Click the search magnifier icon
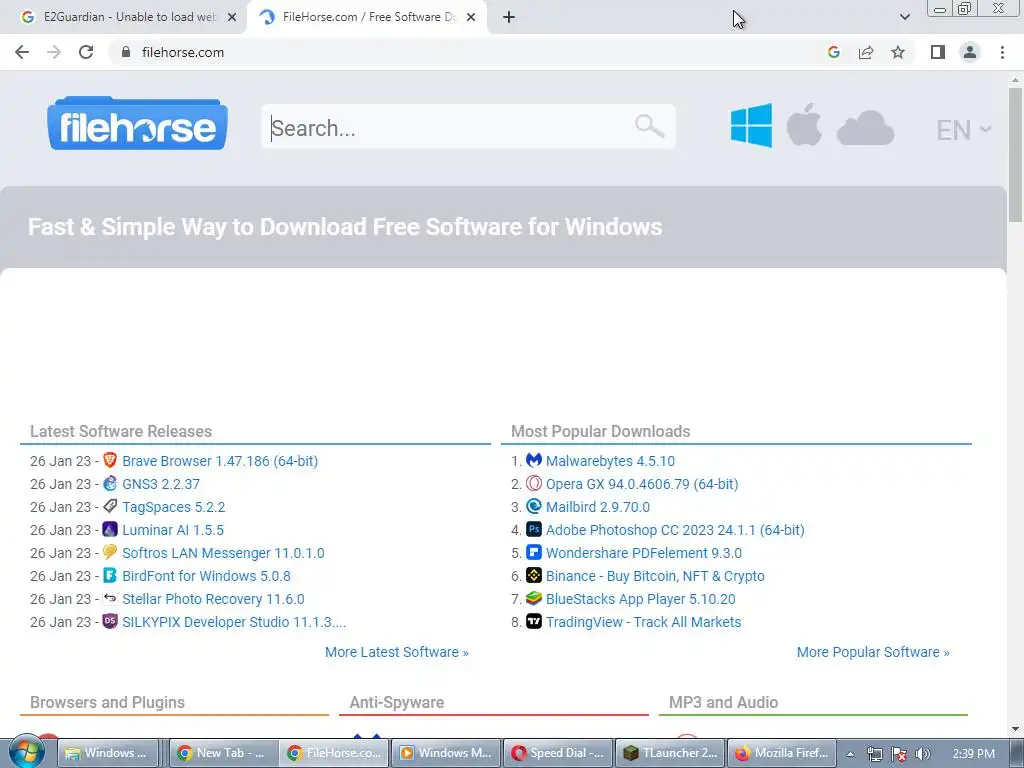Image resolution: width=1024 pixels, height=768 pixels. tap(649, 125)
